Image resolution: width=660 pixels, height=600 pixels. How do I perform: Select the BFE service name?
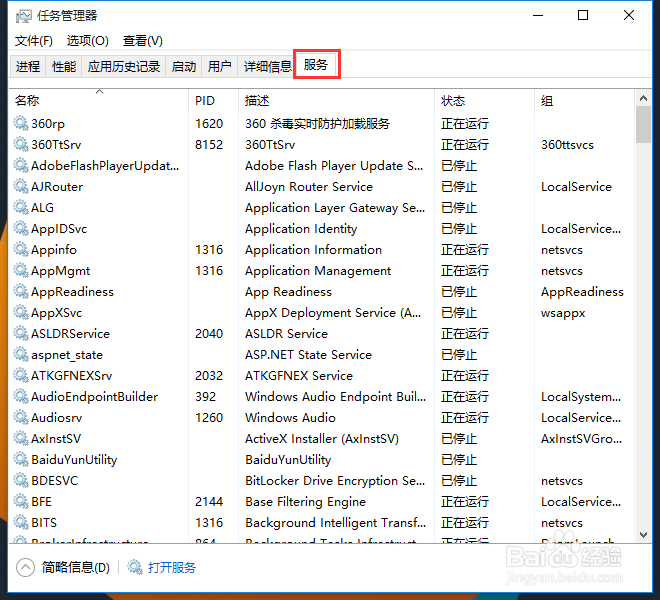[41, 501]
